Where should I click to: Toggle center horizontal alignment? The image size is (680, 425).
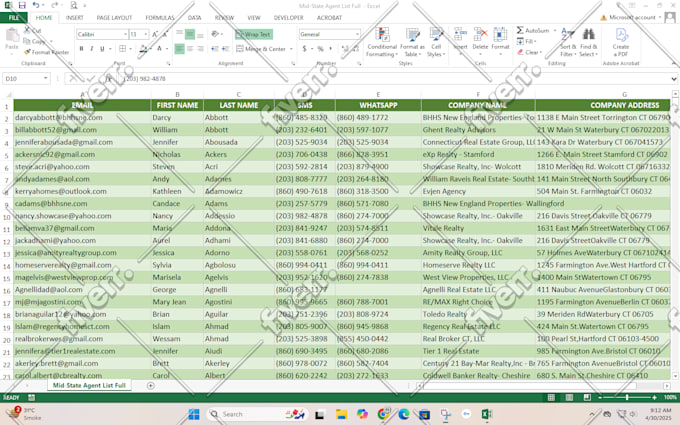pyautogui.click(x=190, y=49)
